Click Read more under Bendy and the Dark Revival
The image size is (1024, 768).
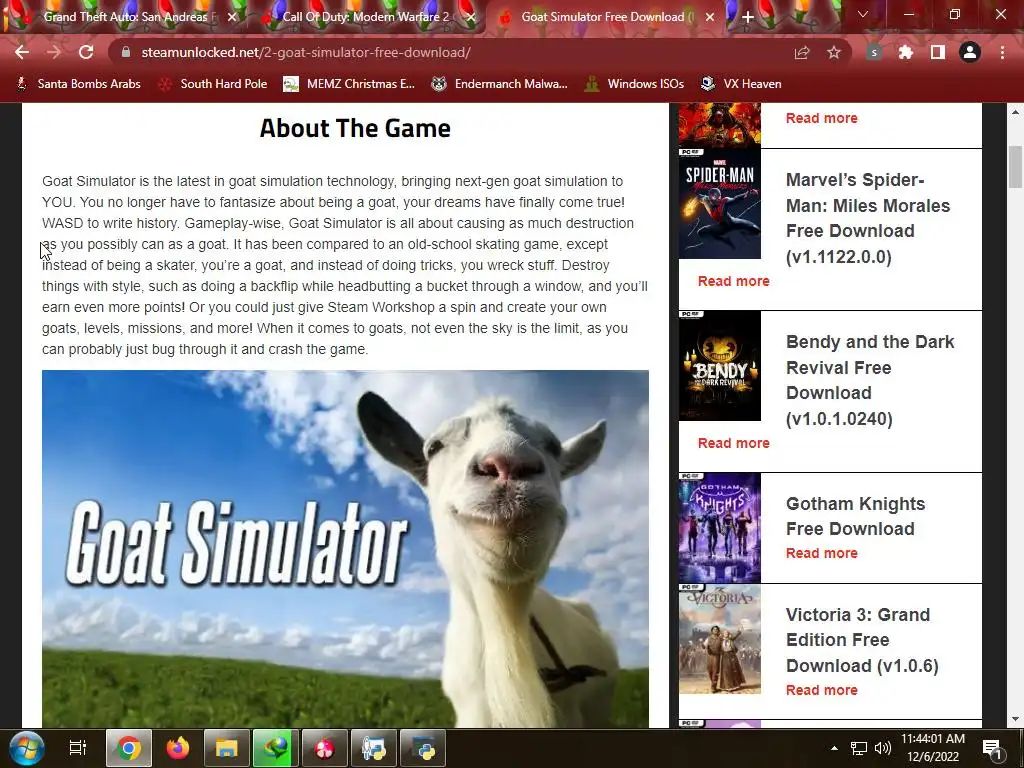[x=733, y=443]
